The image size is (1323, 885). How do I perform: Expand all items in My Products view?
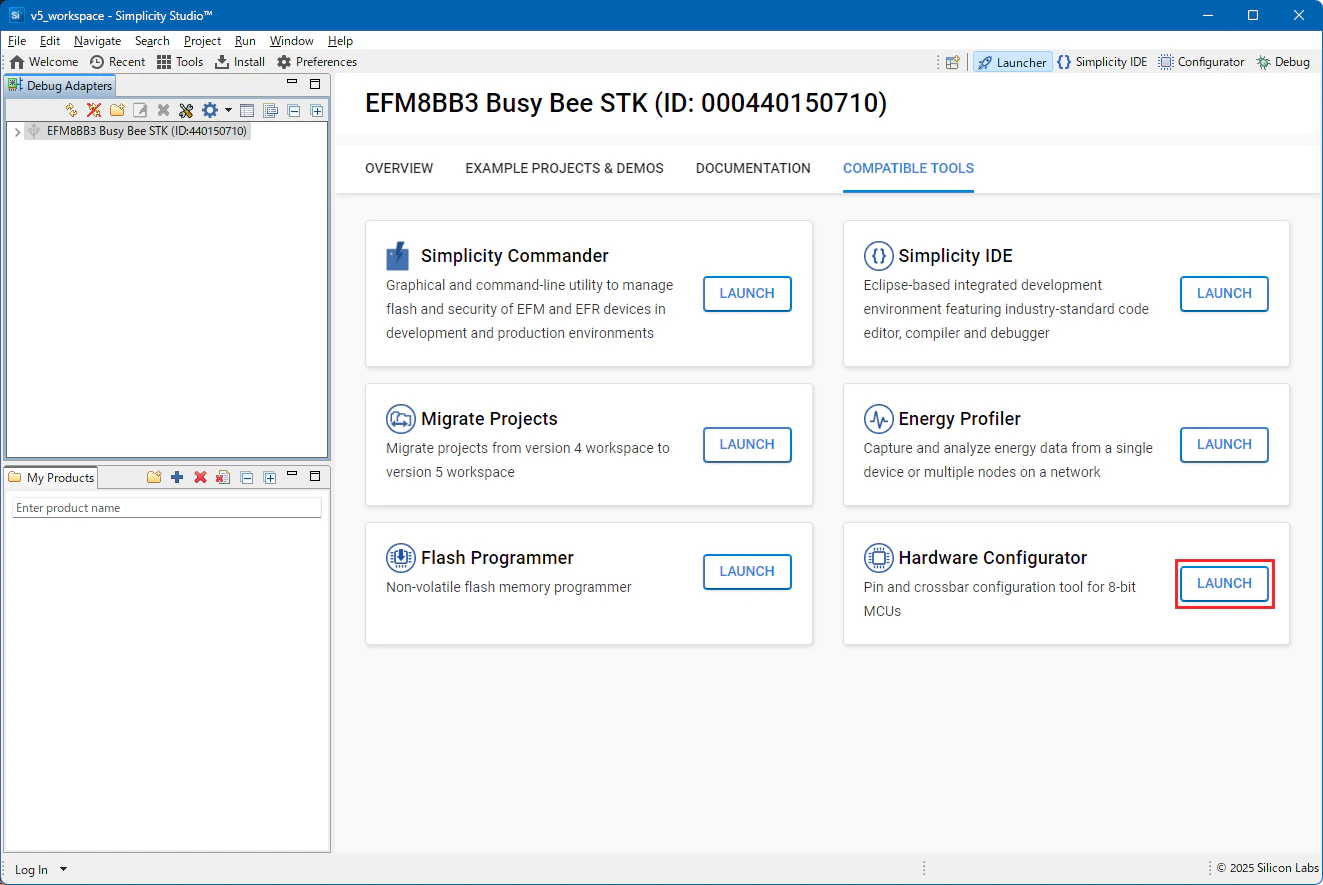tap(269, 477)
